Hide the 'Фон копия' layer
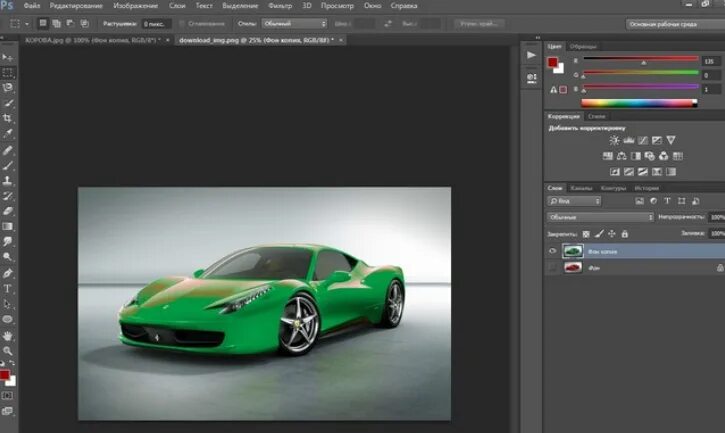The image size is (725, 433). pyautogui.click(x=553, y=251)
